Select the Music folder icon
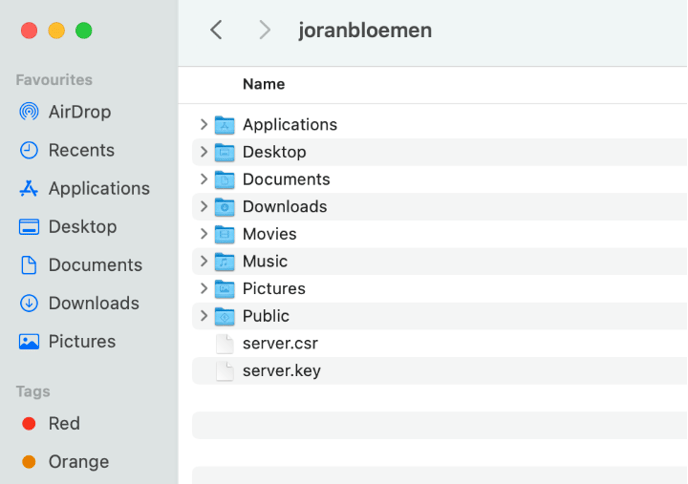The image size is (688, 484). click(225, 261)
